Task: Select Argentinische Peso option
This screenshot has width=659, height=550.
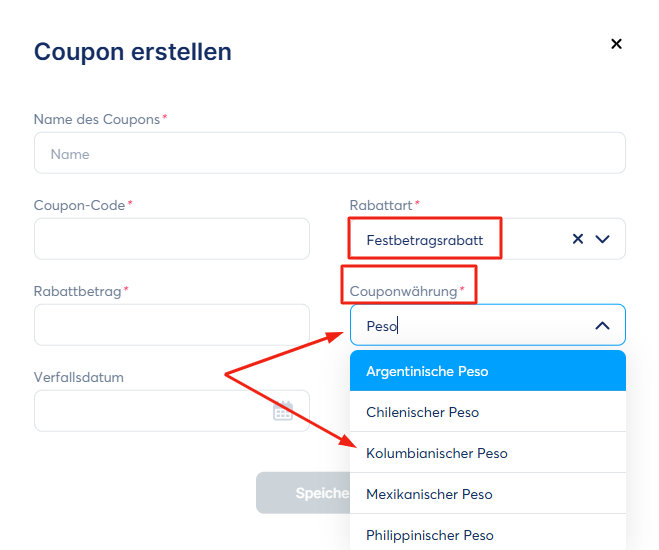Action: 488,371
